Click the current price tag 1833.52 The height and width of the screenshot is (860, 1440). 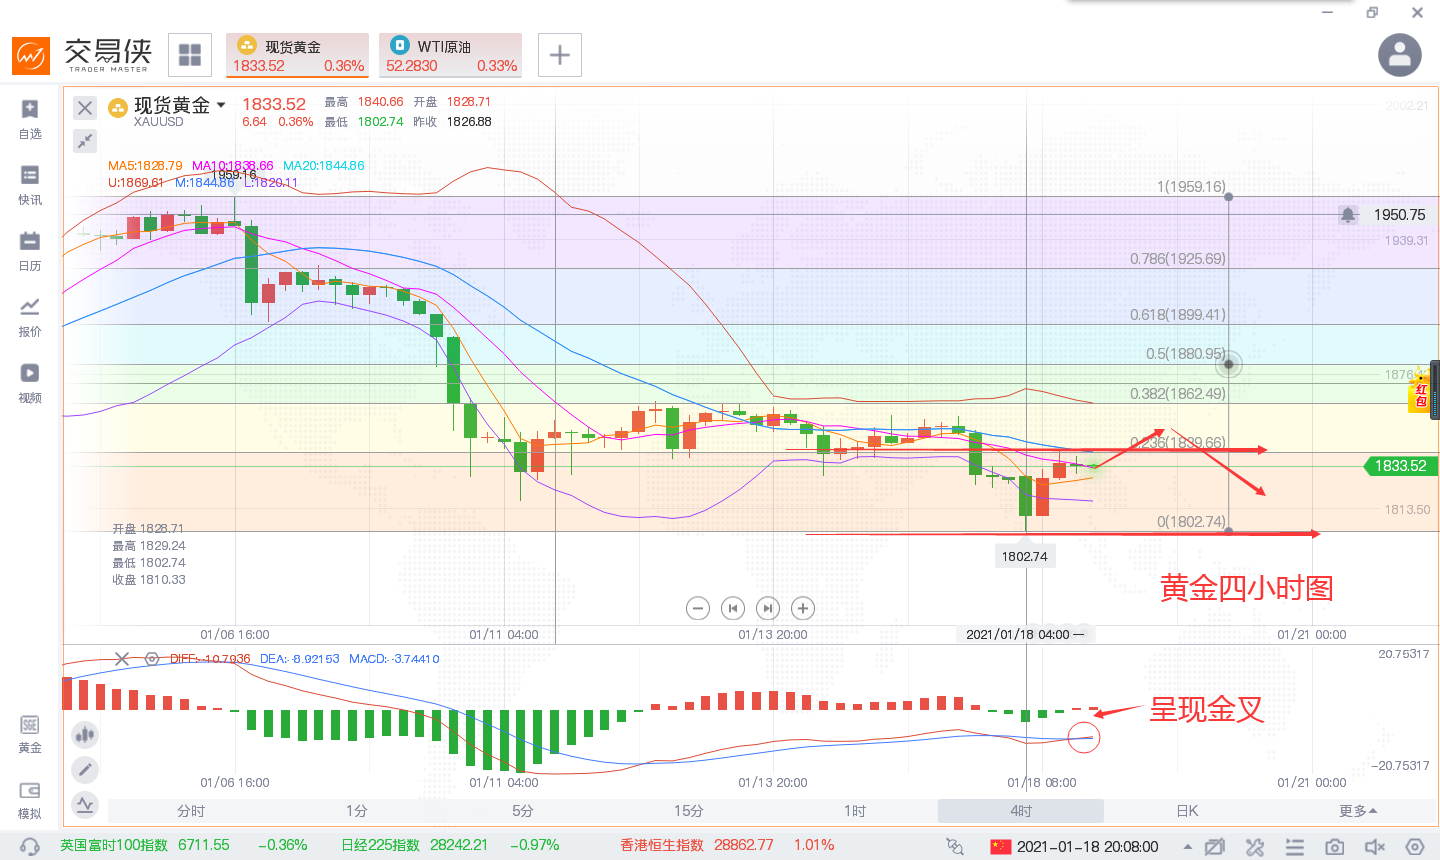1400,466
